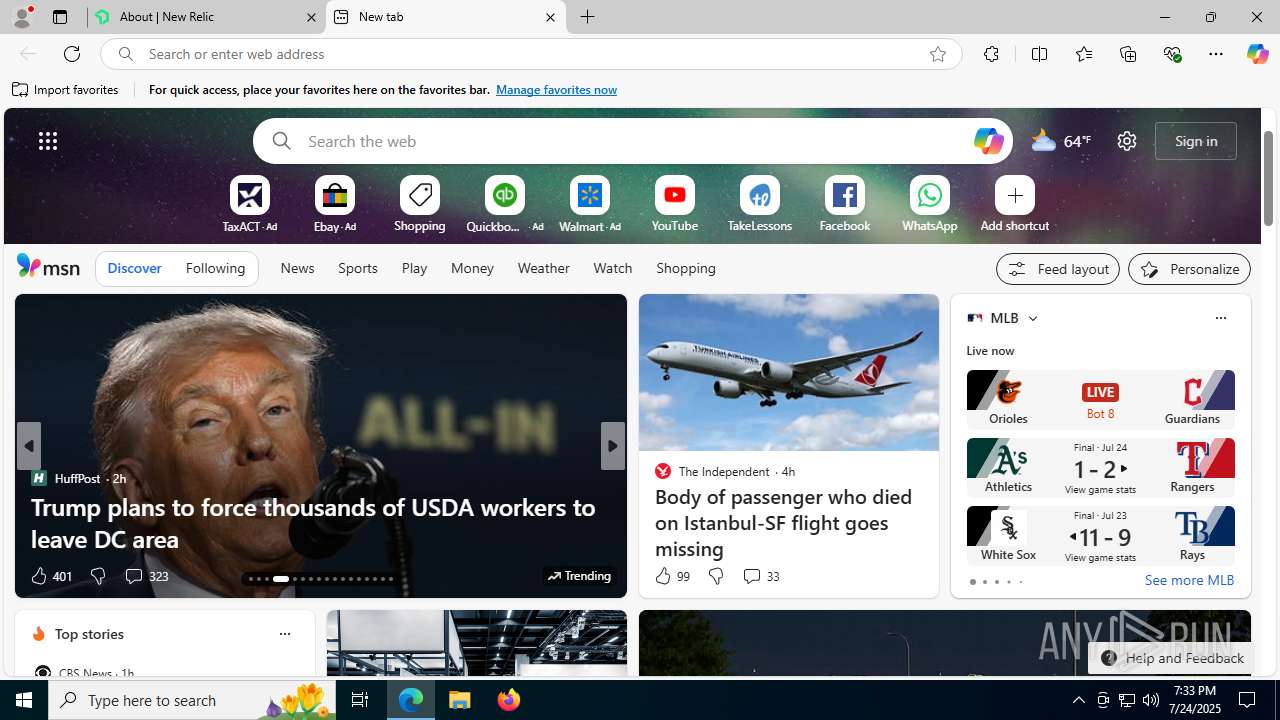
Task: Switch to the Discover tab
Action: [x=134, y=268]
